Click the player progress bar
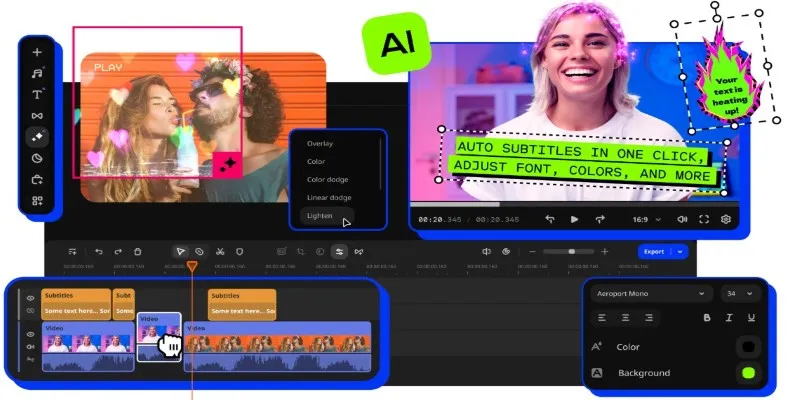Screen dimensions: 800x400 point(574,205)
